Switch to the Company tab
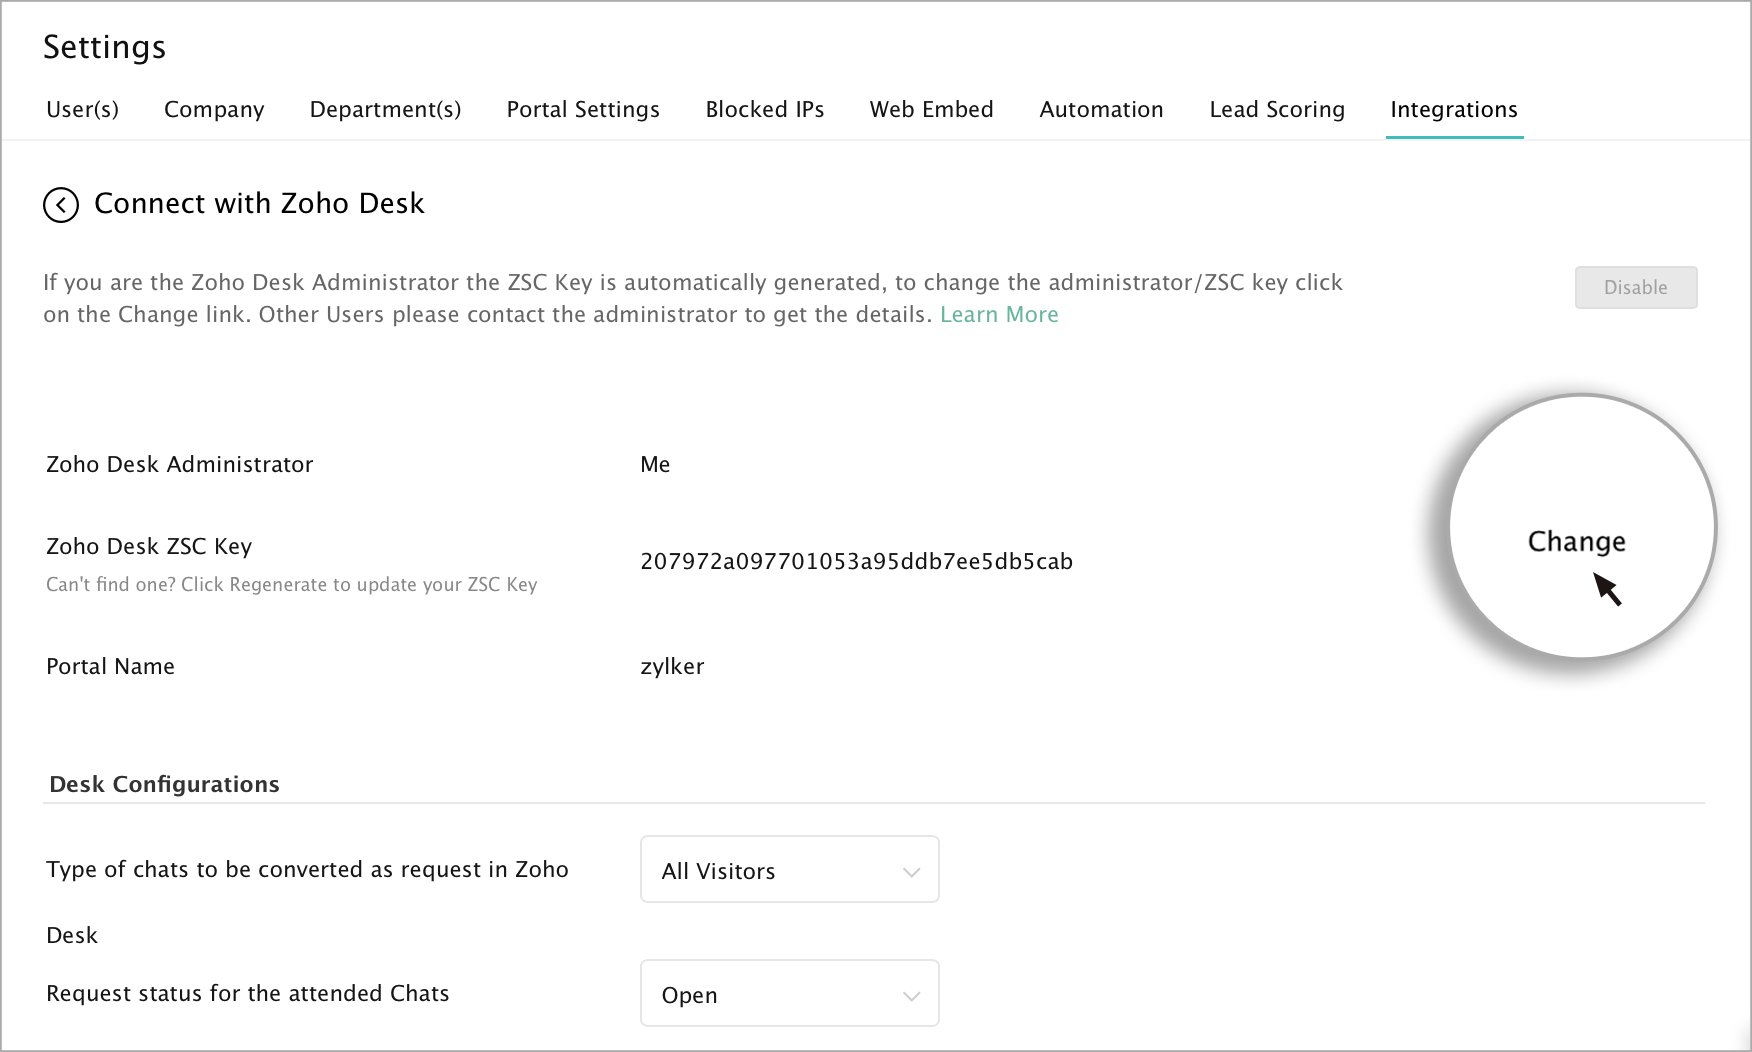Image resolution: width=1752 pixels, height=1052 pixels. pos(214,109)
